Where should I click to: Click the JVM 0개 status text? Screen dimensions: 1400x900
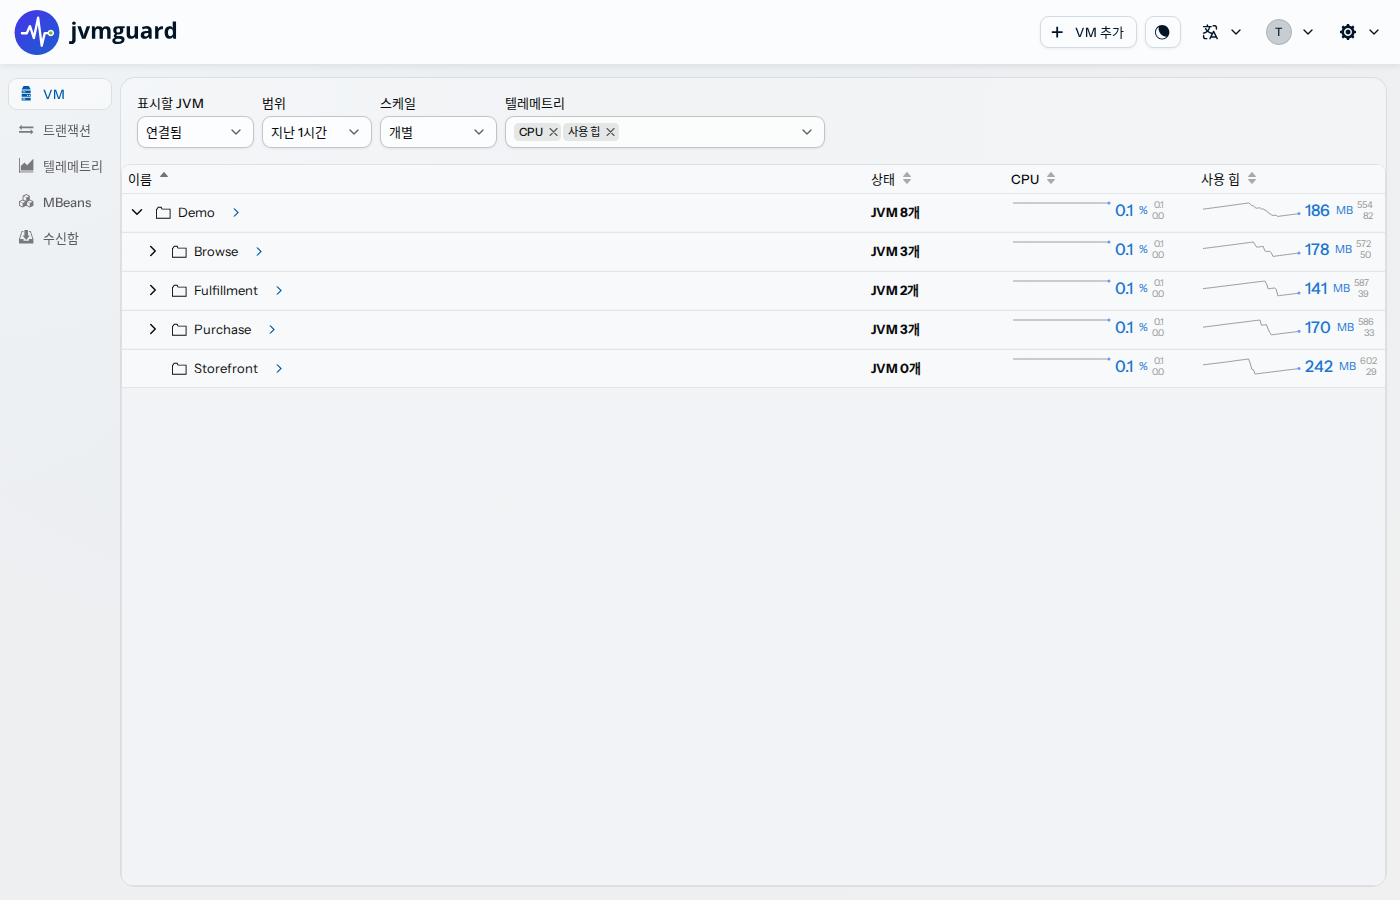coord(895,369)
